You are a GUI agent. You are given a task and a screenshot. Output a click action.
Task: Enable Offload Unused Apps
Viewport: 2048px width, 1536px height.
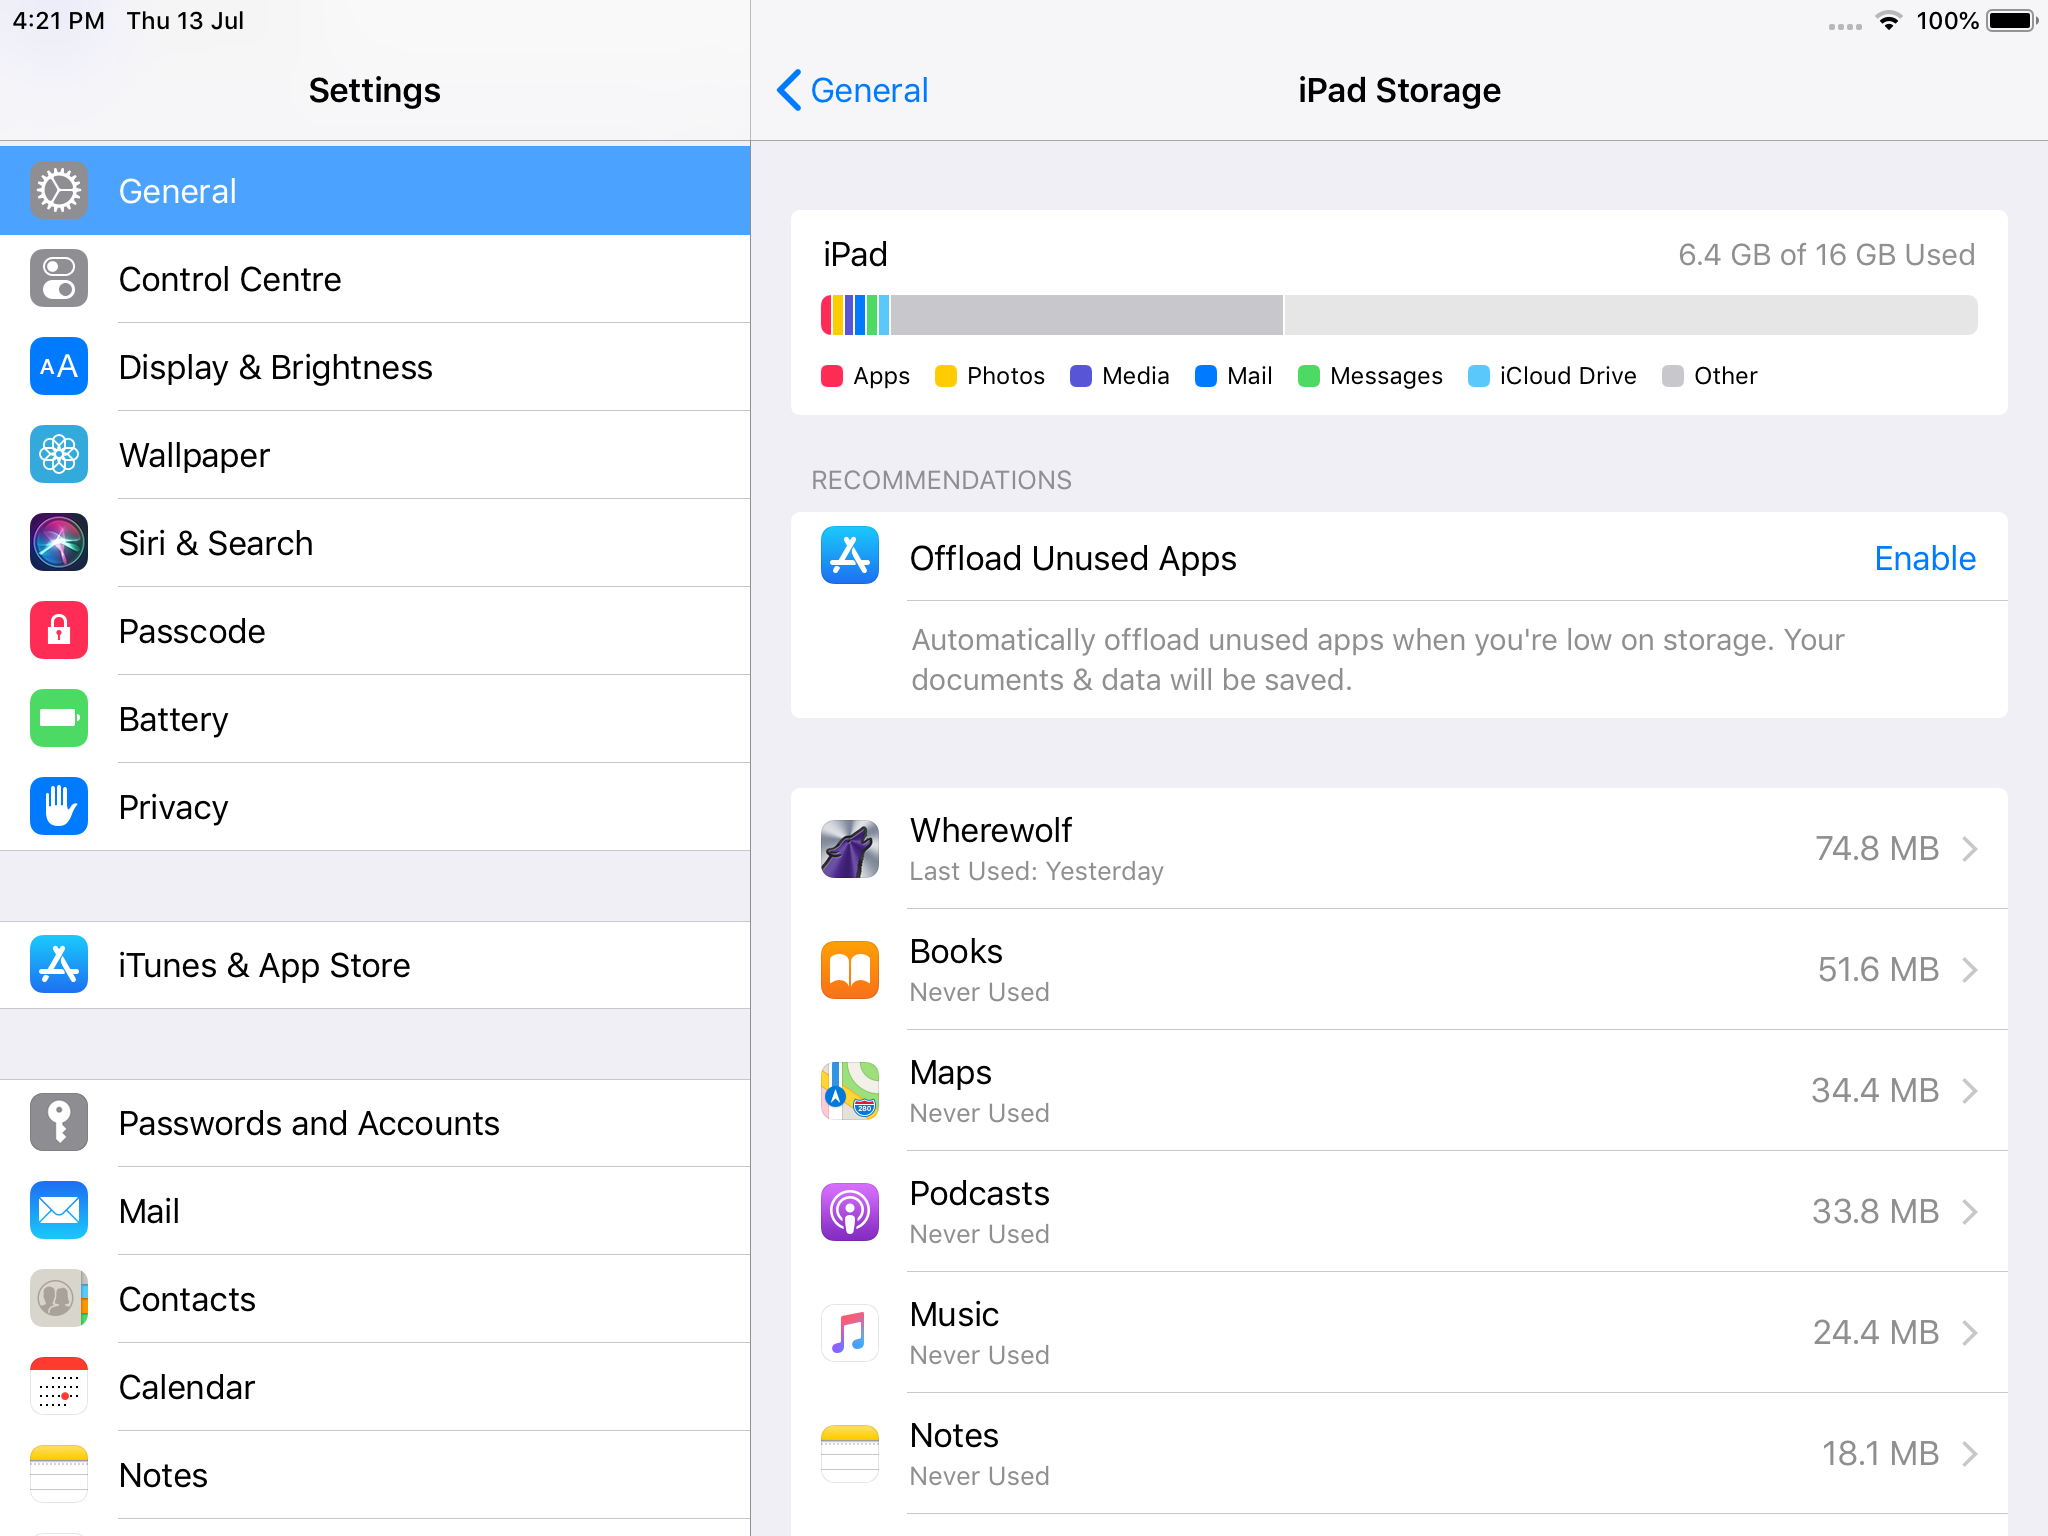click(x=1925, y=558)
